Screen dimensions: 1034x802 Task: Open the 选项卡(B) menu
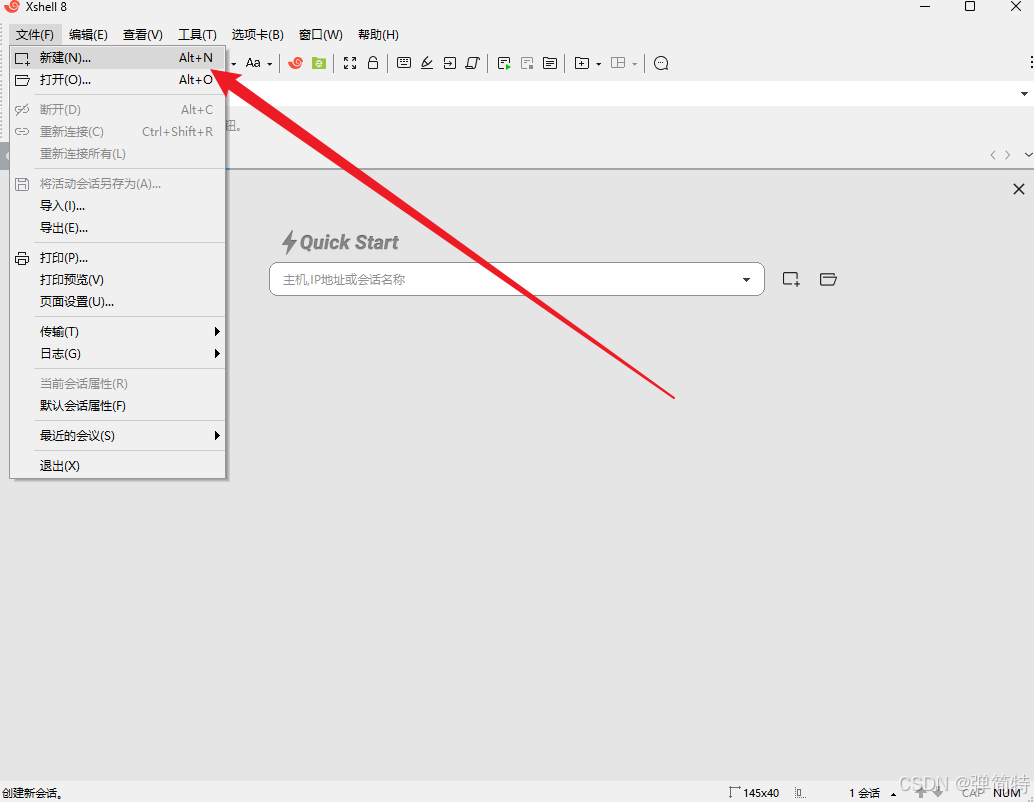[x=257, y=35]
